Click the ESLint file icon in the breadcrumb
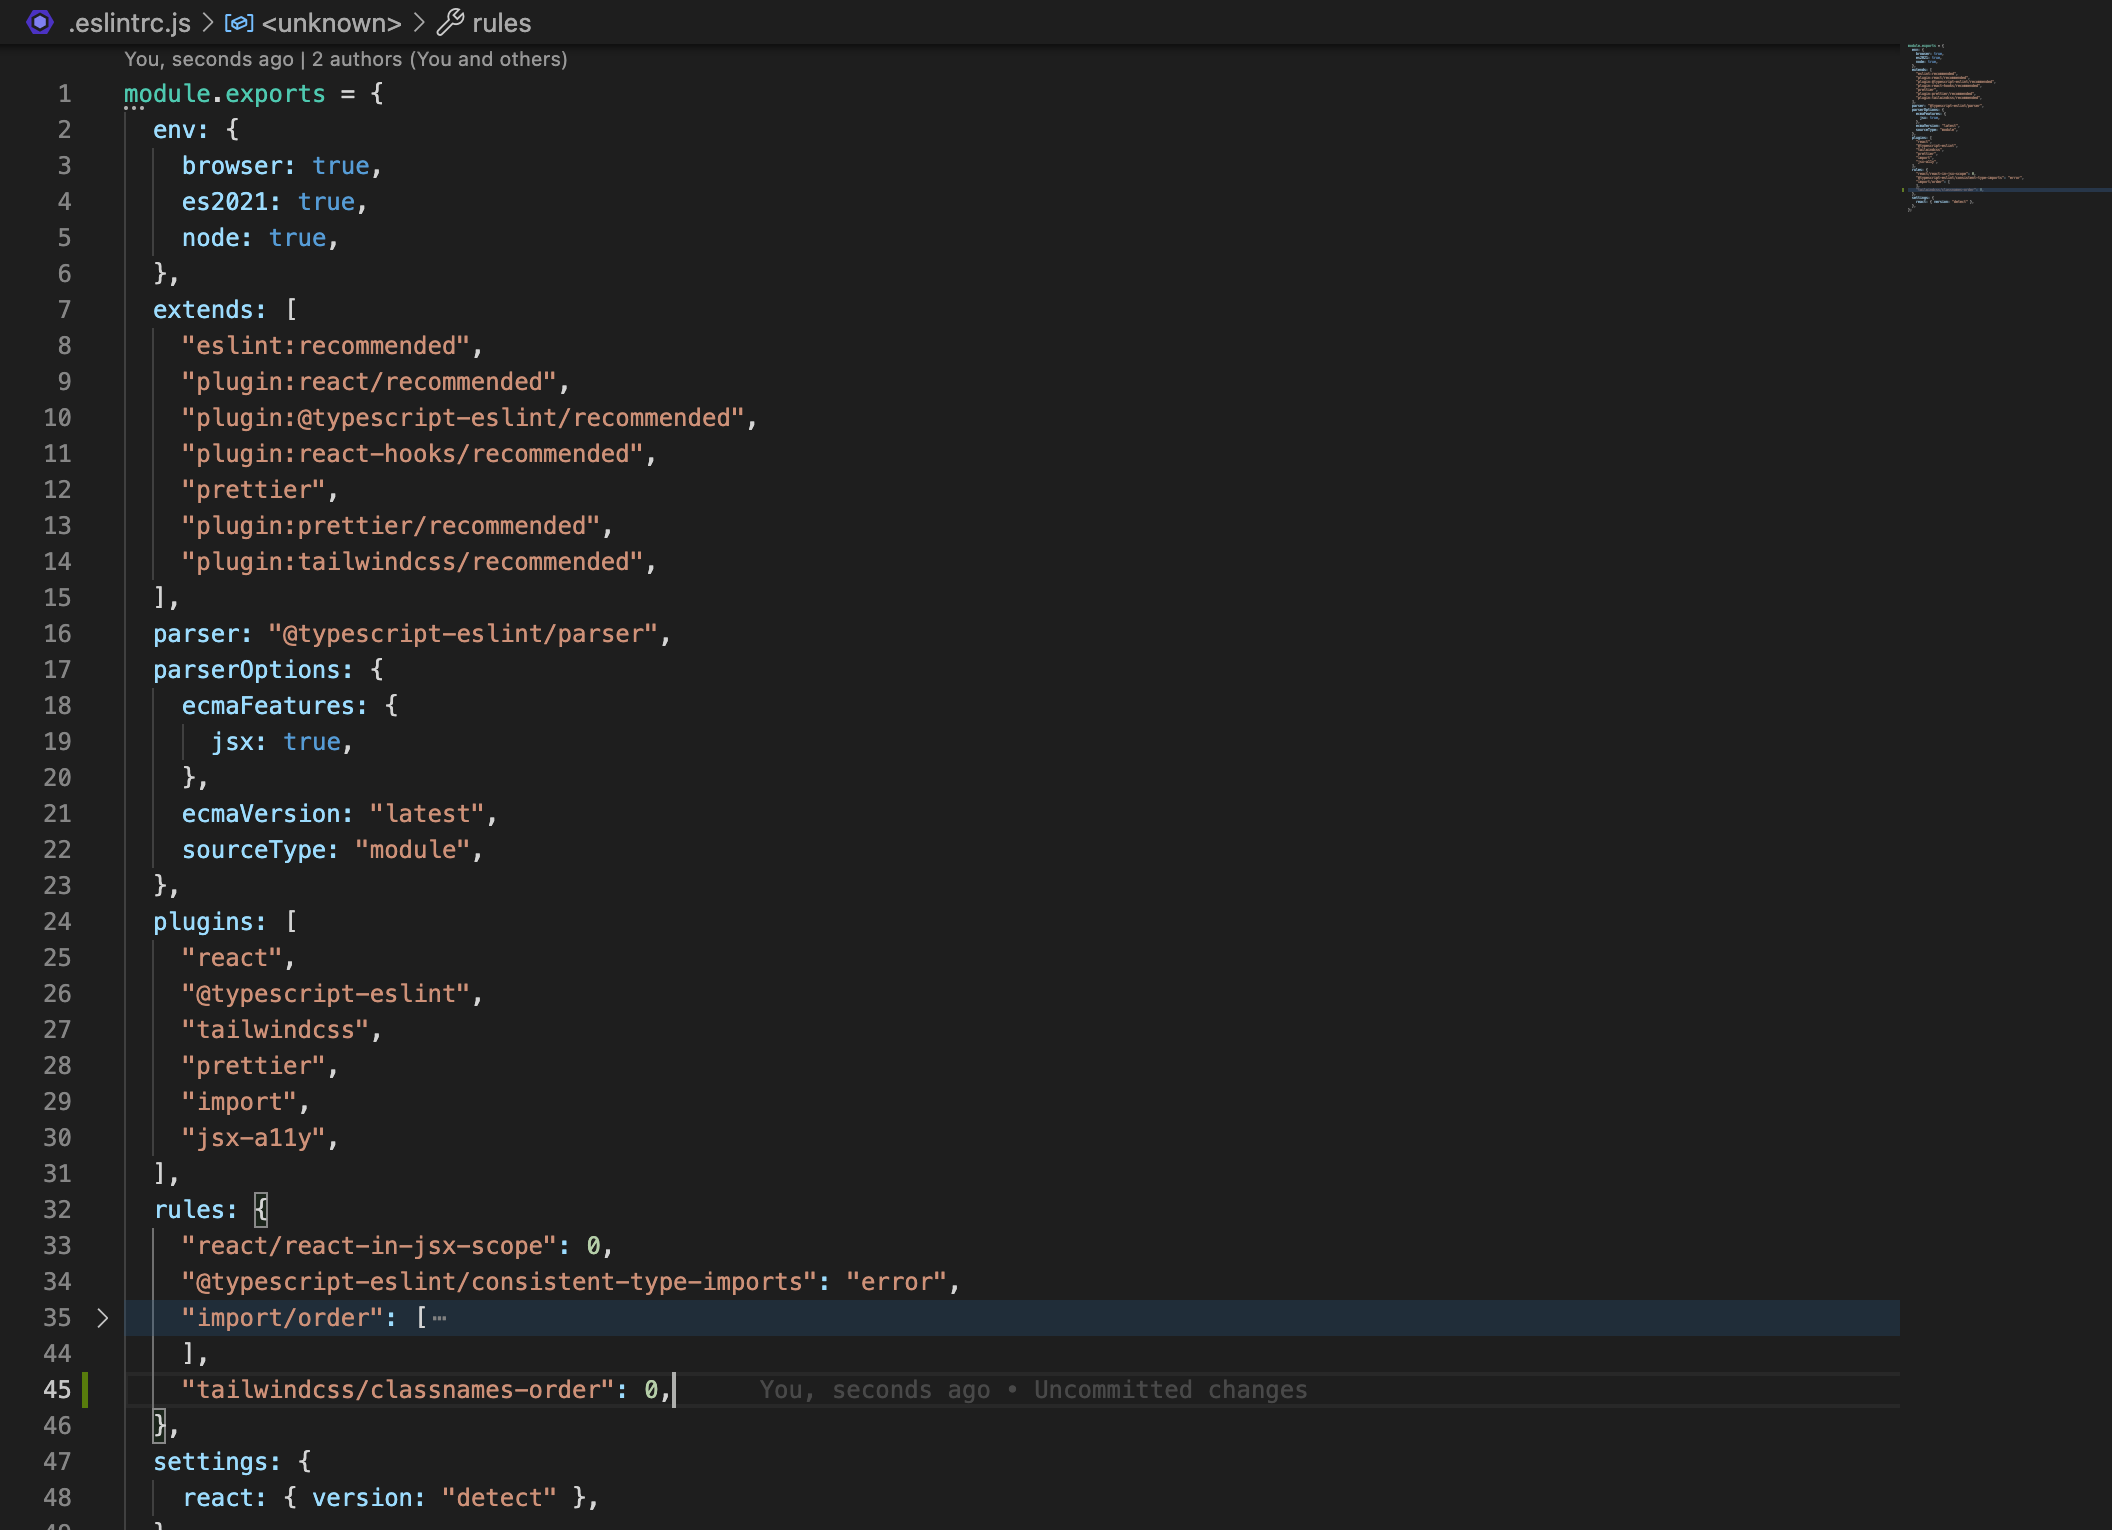 (39, 23)
